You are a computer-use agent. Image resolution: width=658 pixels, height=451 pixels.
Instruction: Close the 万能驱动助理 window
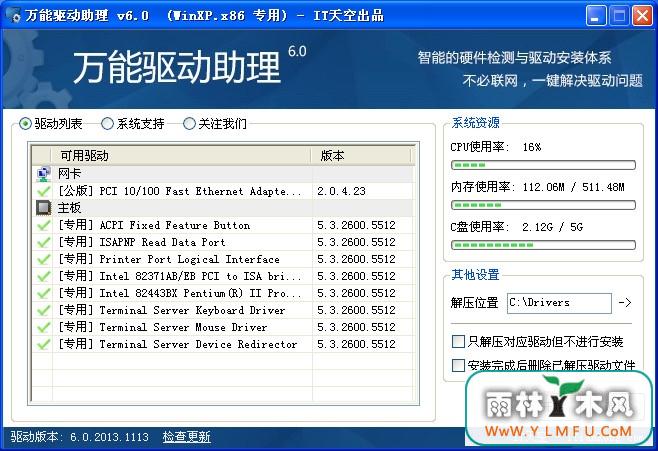click(x=642, y=16)
